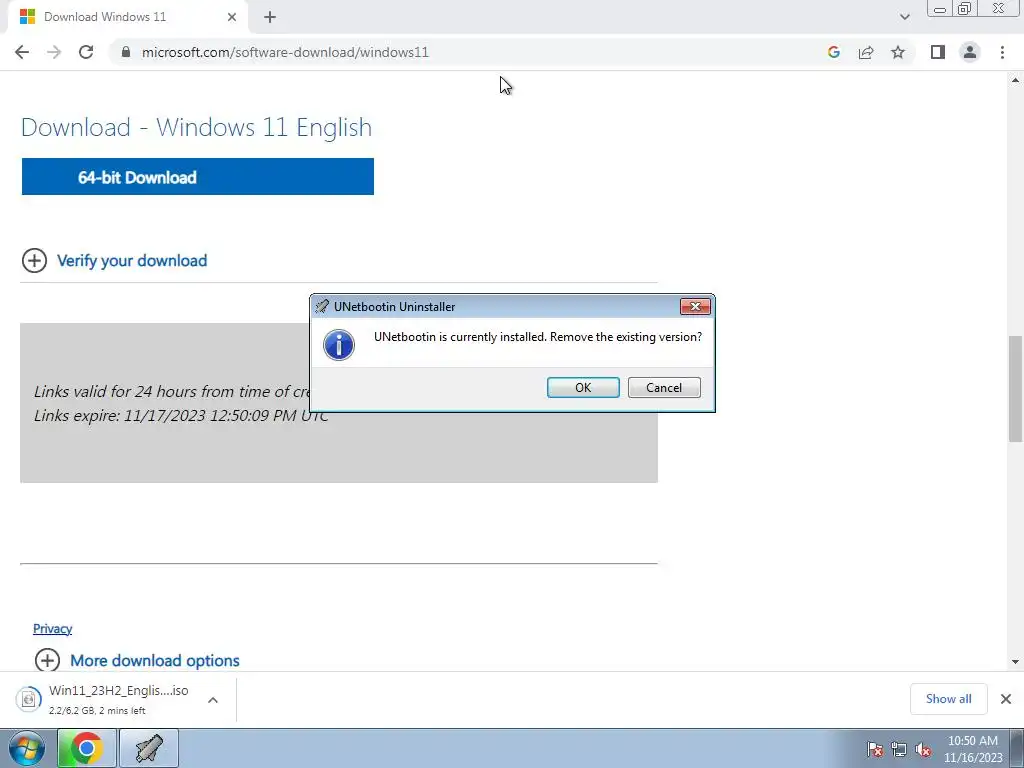The image size is (1024, 768).
Task: Open muted volume tray icon
Action: click(x=923, y=749)
